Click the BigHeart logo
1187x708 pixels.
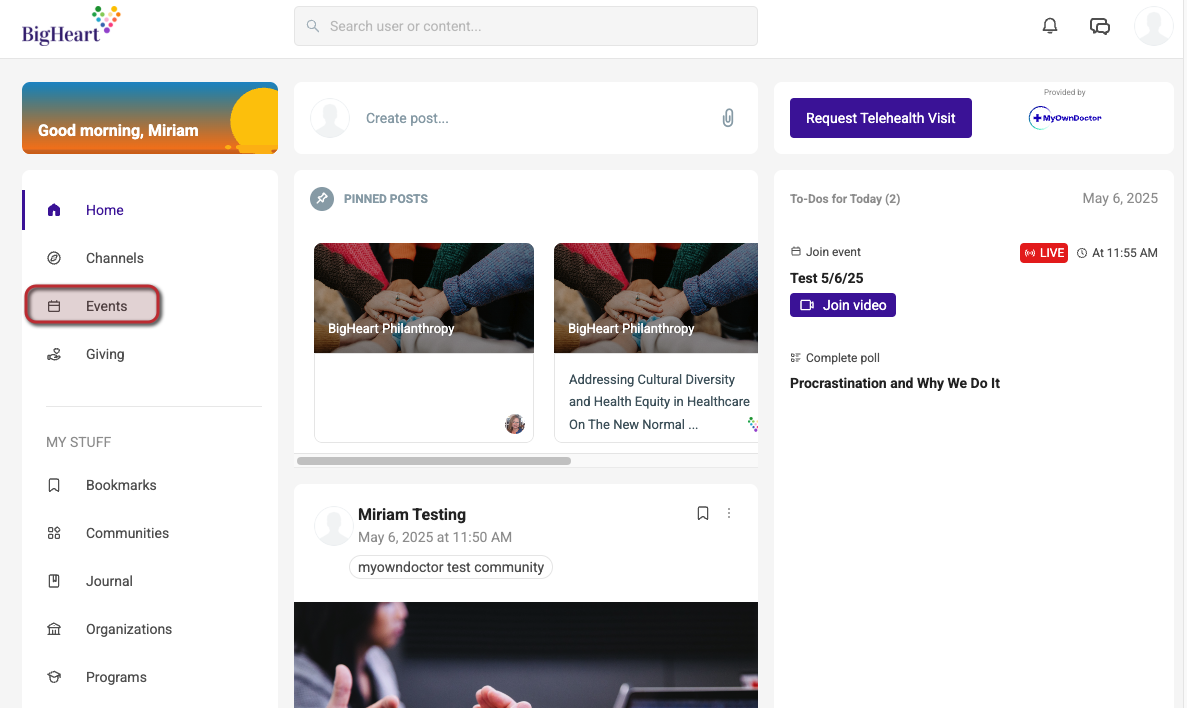[71, 27]
